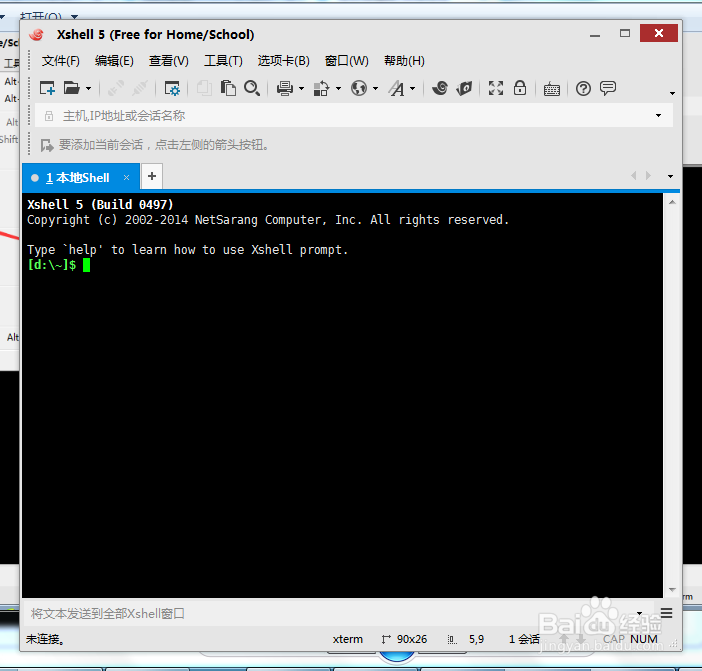Click the file transfer icon
This screenshot has width=702, height=671.
(x=321, y=88)
